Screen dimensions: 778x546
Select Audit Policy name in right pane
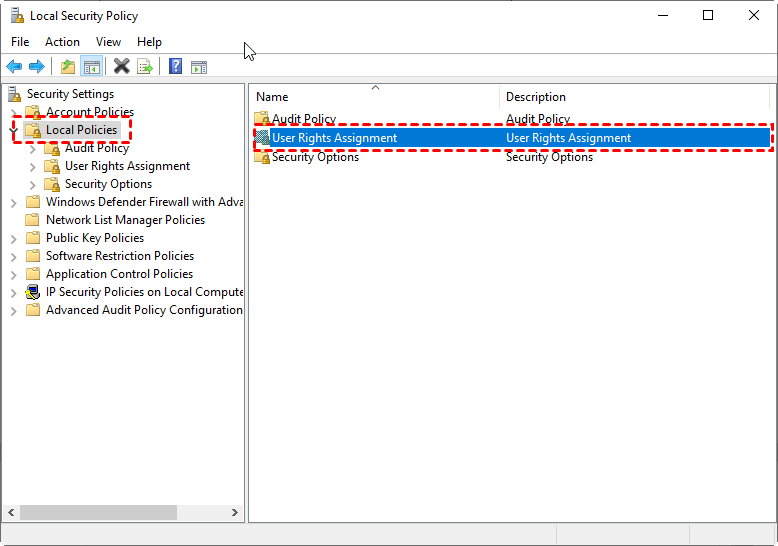click(304, 119)
